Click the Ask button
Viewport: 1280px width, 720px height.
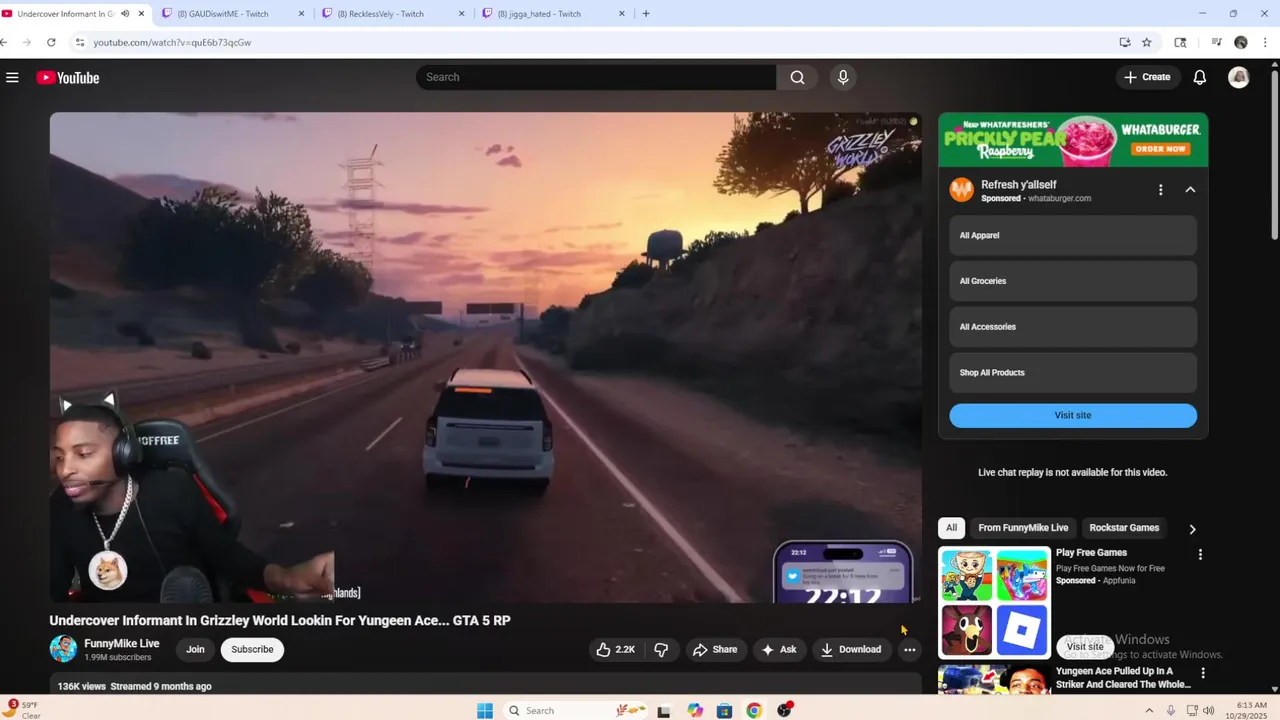click(778, 649)
